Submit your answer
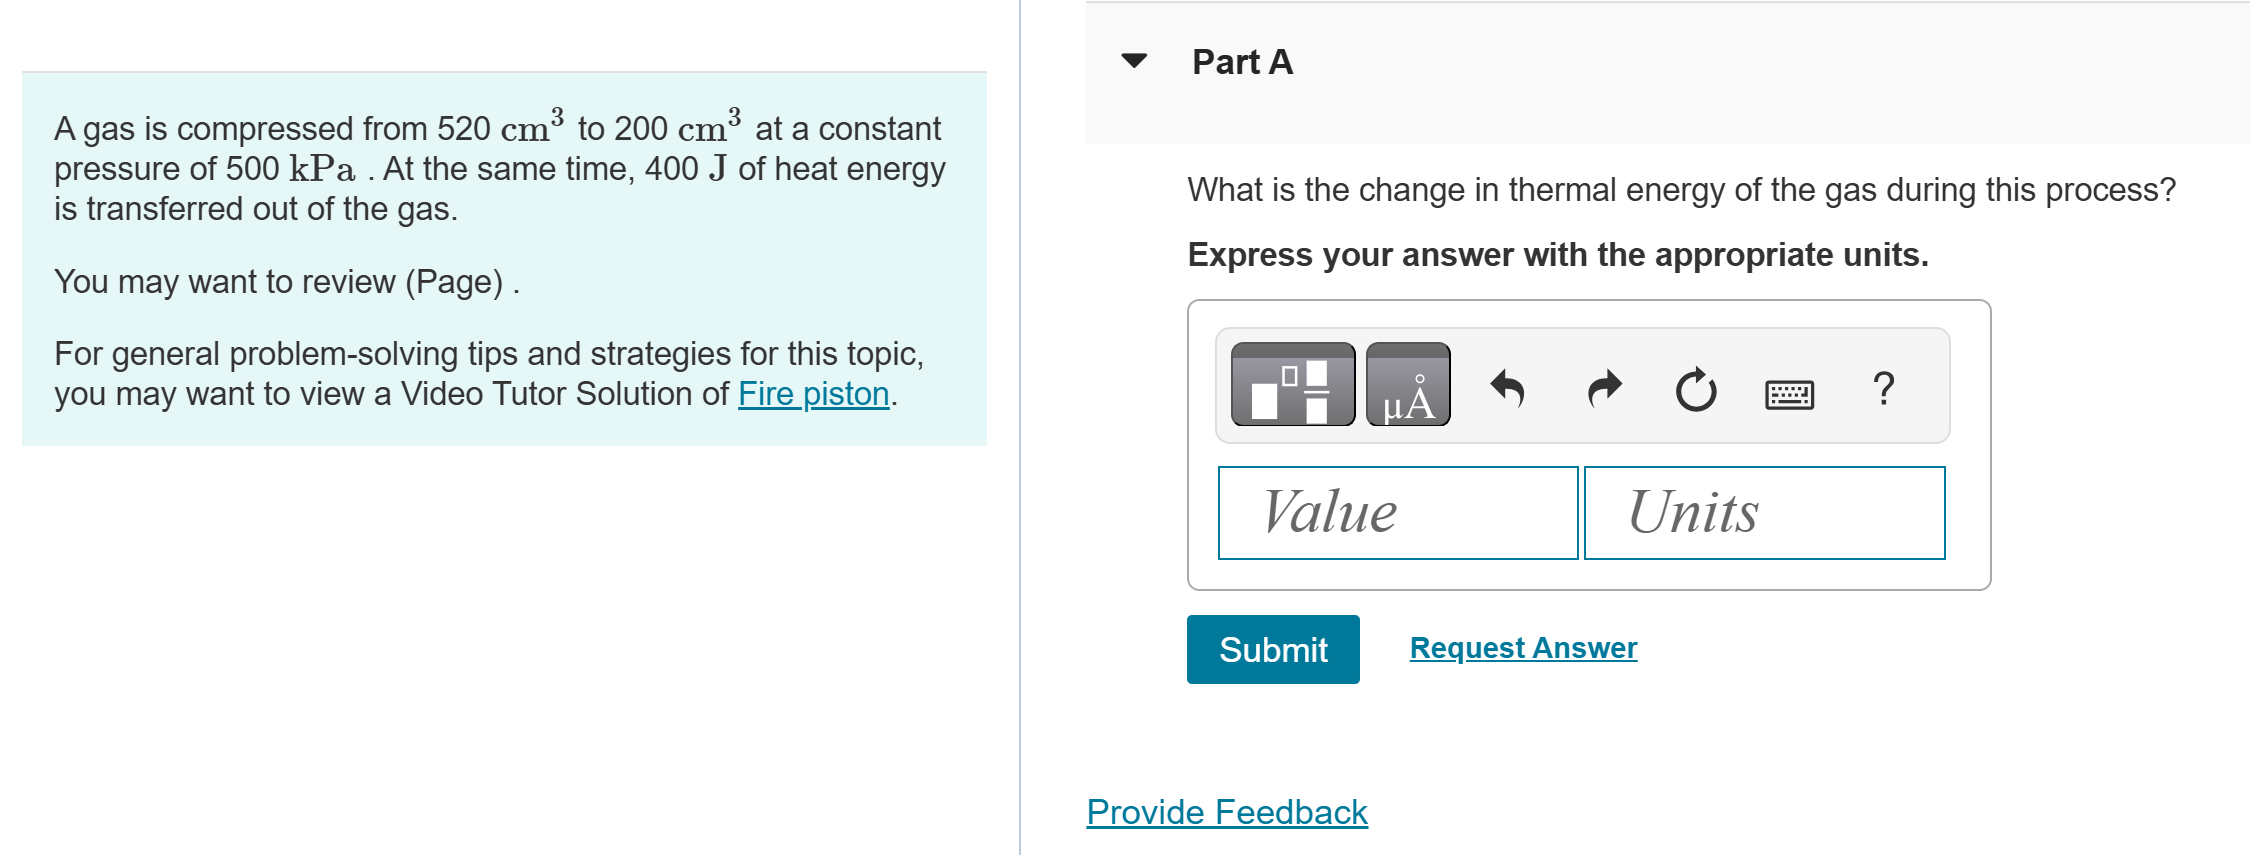Image resolution: width=2250 pixels, height=855 pixels. pos(1272,649)
